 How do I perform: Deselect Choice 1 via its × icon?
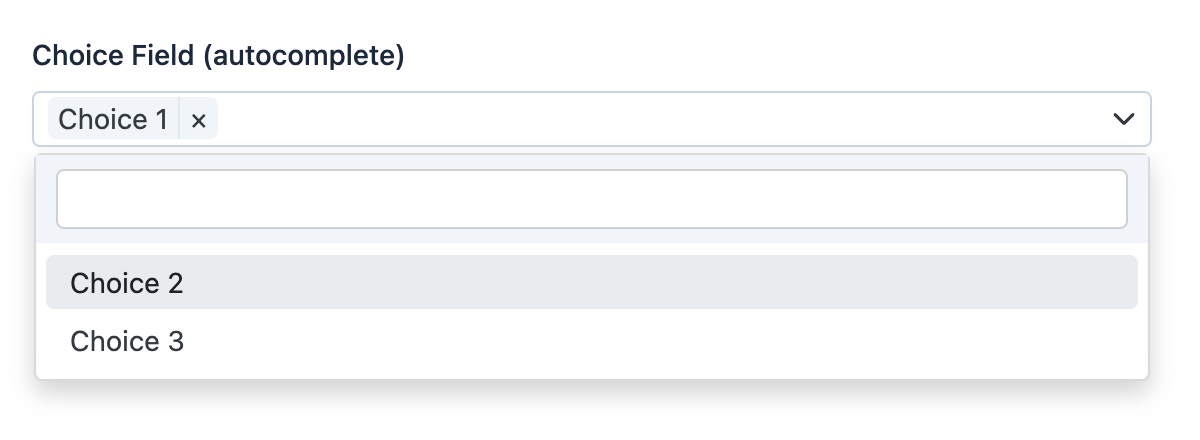(x=199, y=120)
